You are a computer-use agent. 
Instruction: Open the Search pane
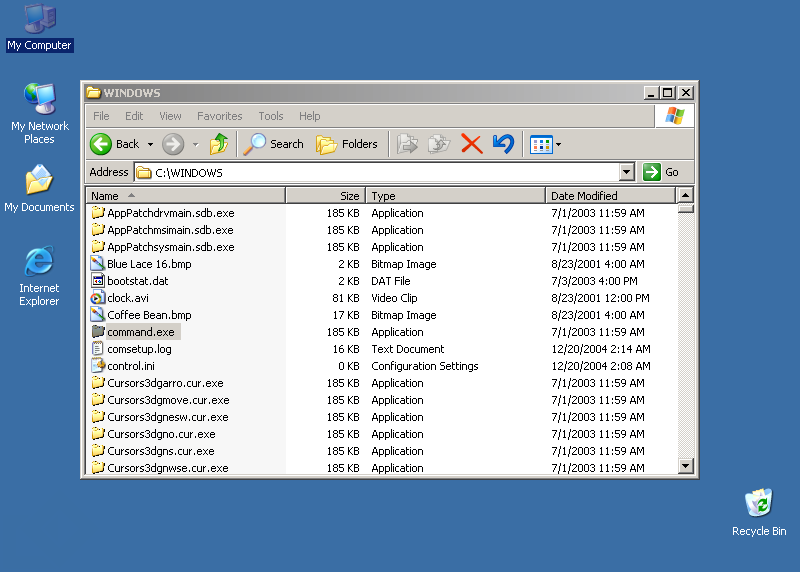273,144
